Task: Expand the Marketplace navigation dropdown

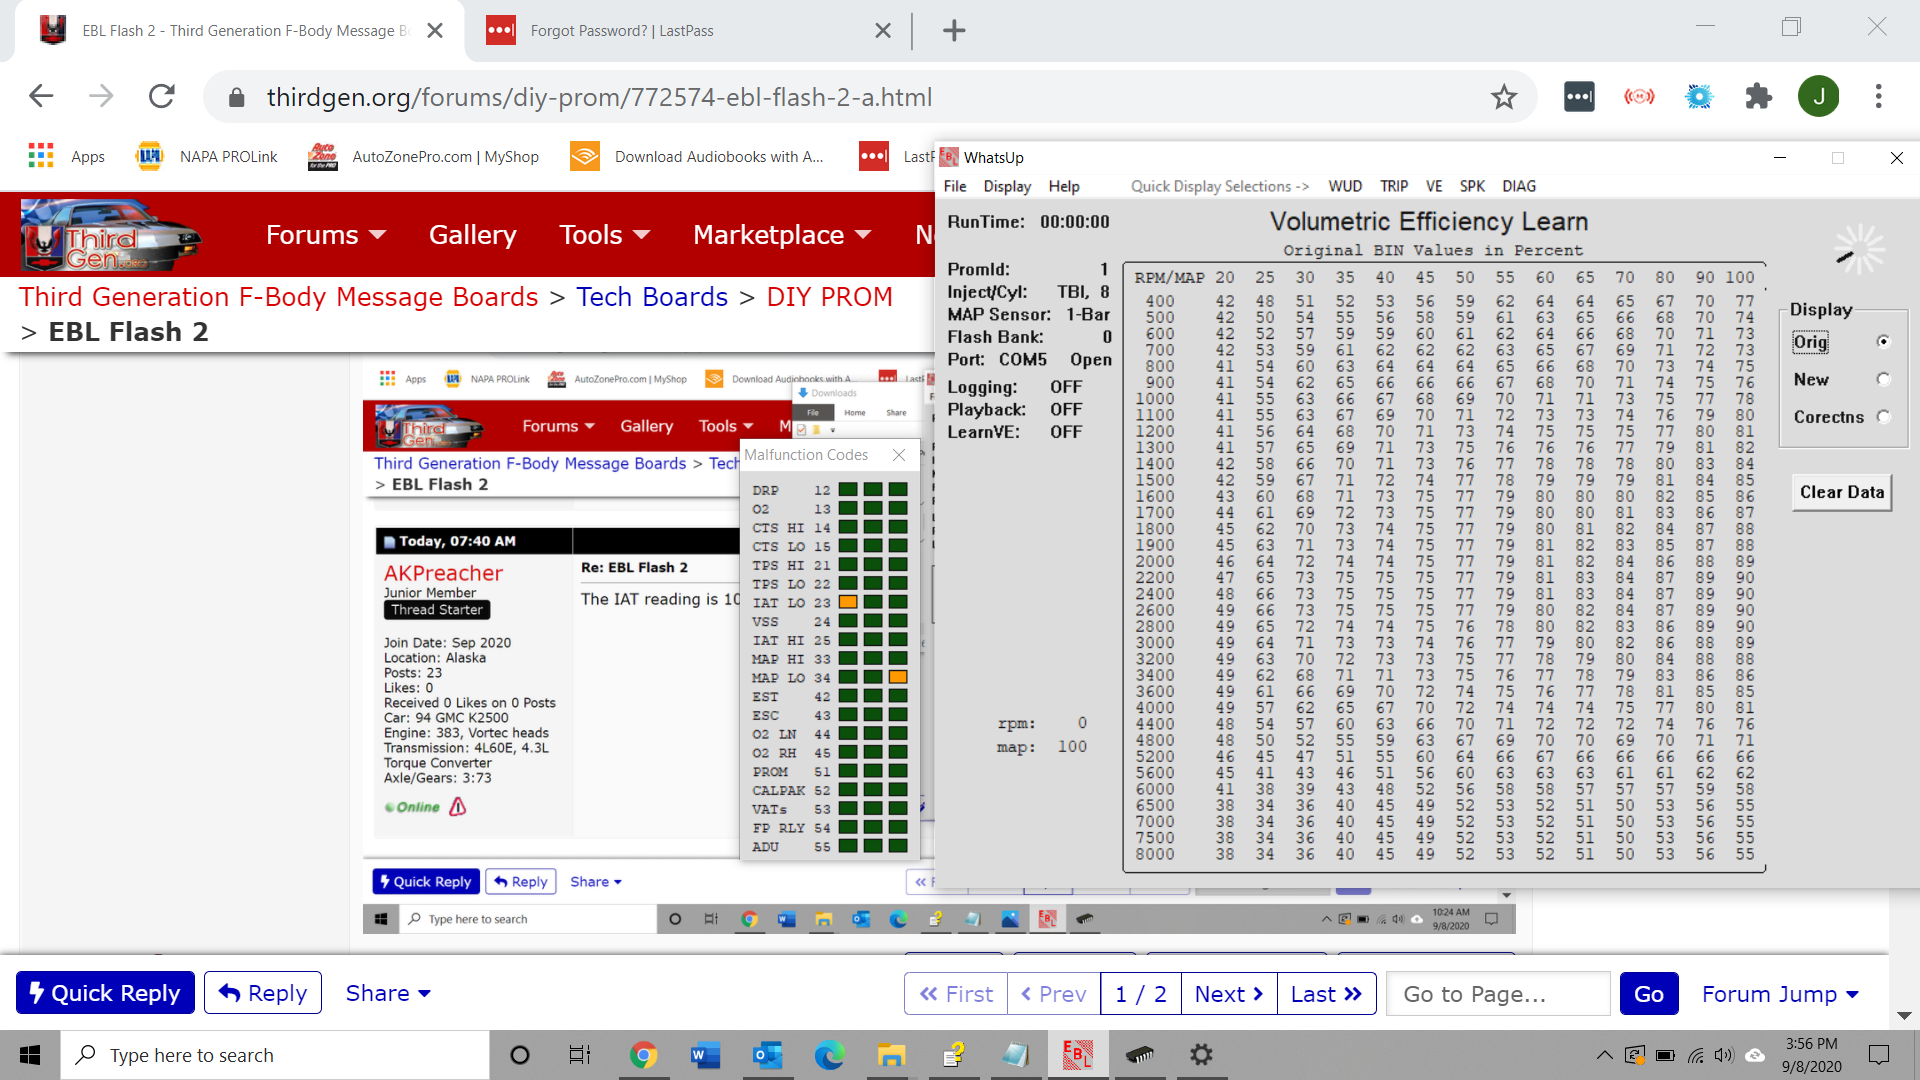Action: tap(781, 235)
